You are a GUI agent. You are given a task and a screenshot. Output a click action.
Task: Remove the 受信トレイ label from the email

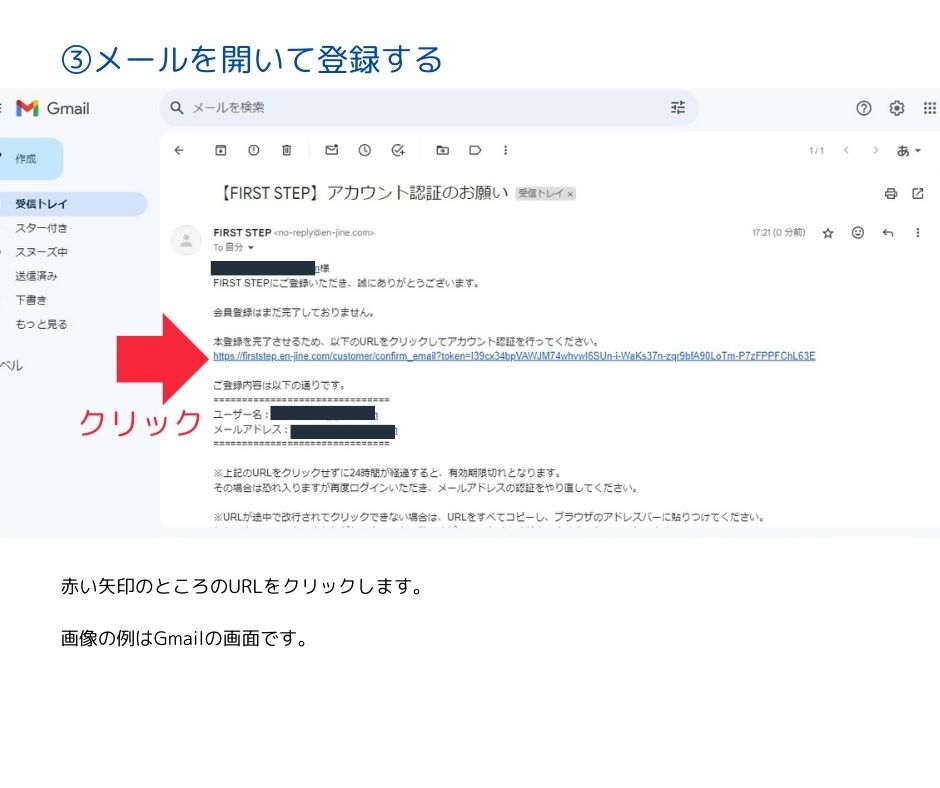pyautogui.click(x=570, y=194)
